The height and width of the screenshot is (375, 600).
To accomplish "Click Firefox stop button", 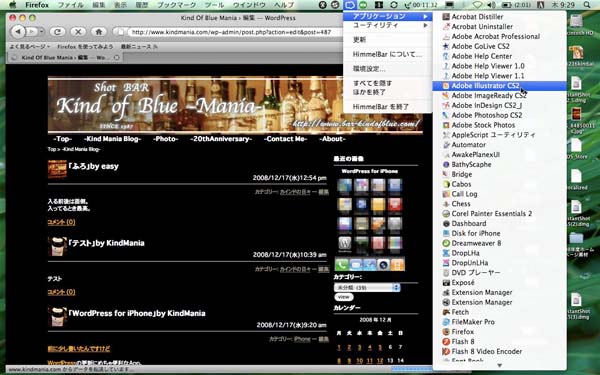I will (78, 32).
